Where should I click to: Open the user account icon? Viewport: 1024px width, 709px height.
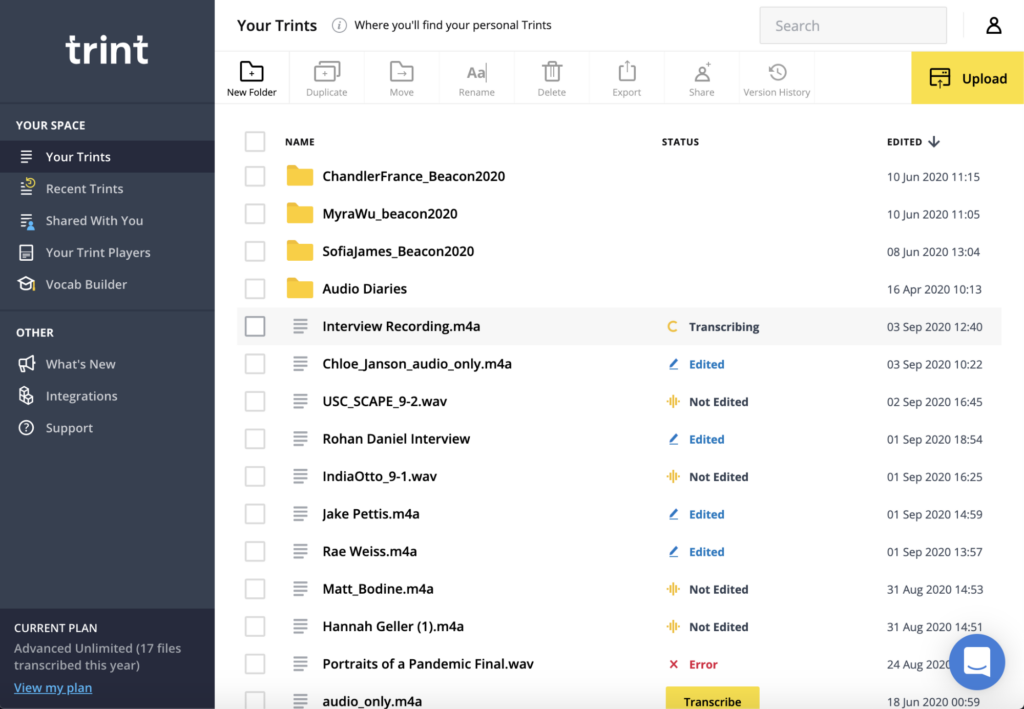[993, 25]
